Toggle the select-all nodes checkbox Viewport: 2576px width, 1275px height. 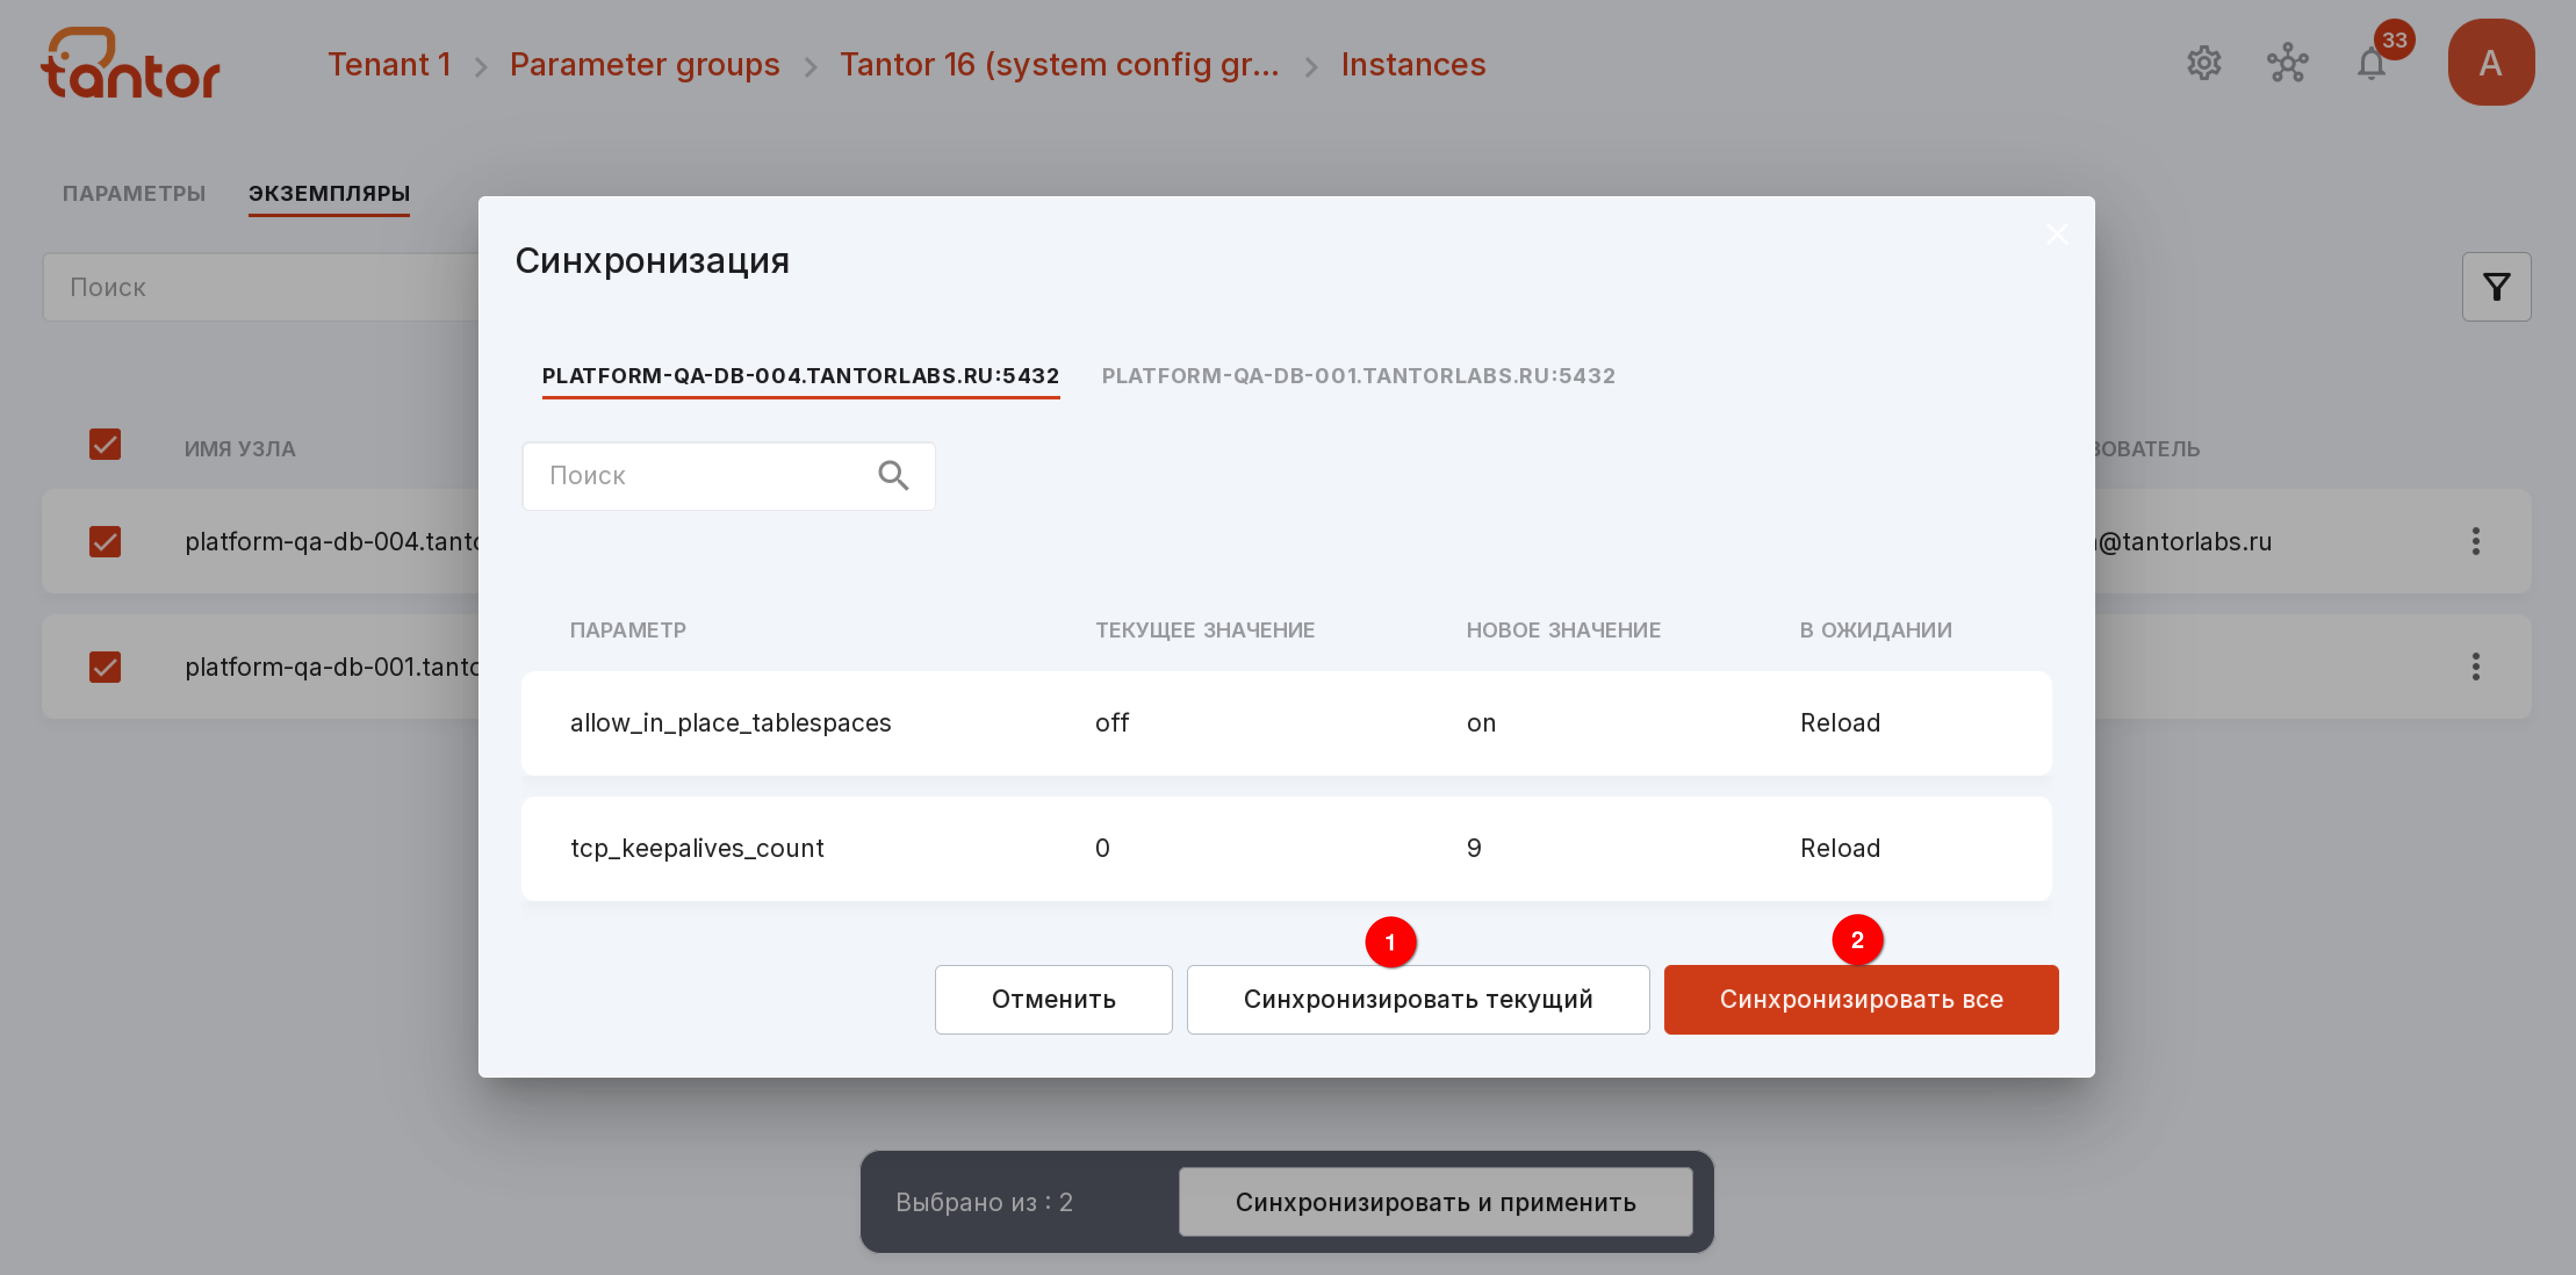coord(105,444)
